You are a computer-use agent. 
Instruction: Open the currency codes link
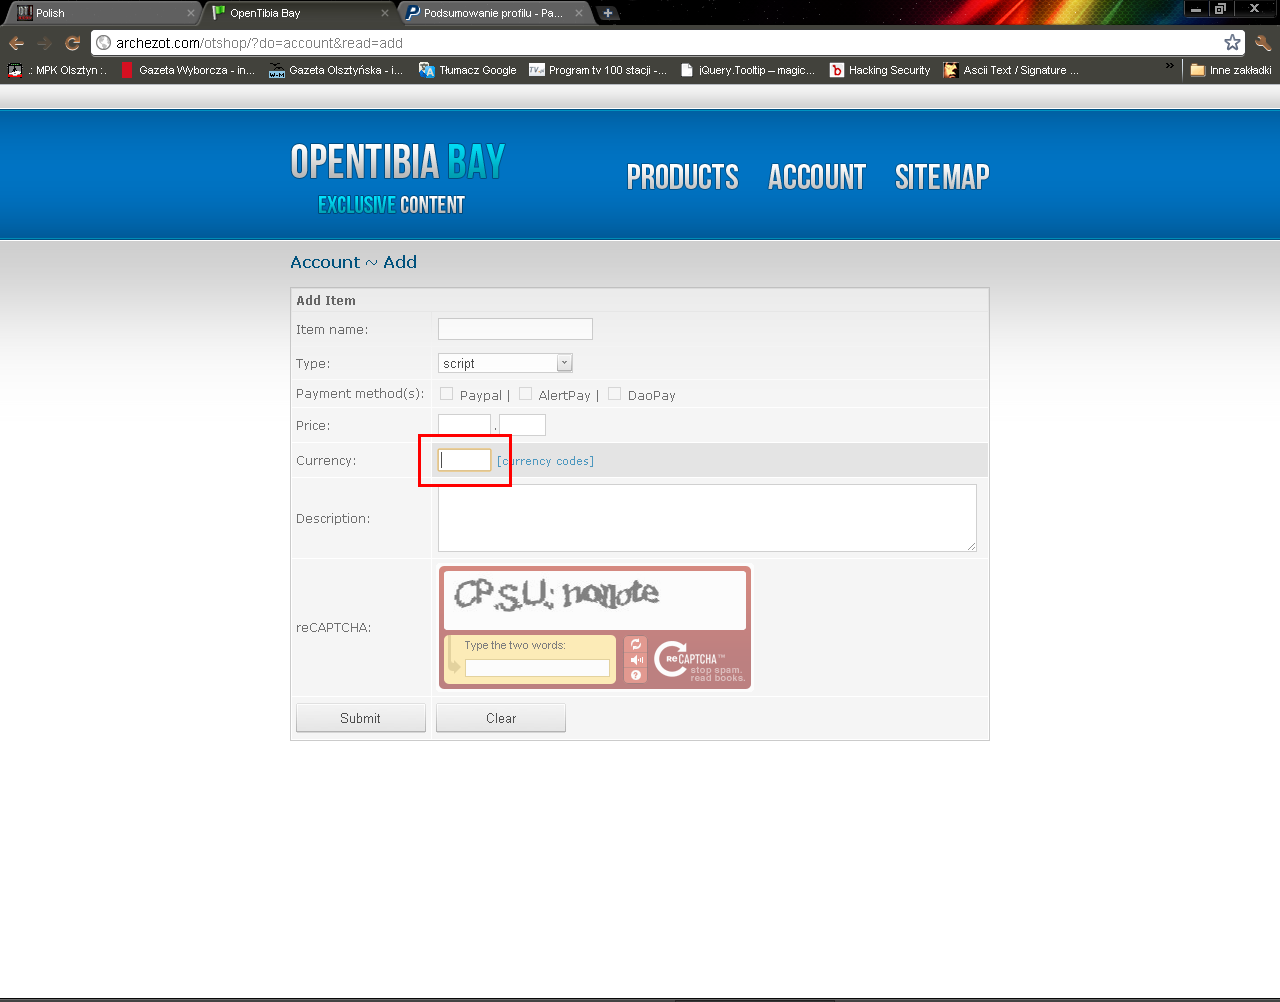[x=545, y=461]
